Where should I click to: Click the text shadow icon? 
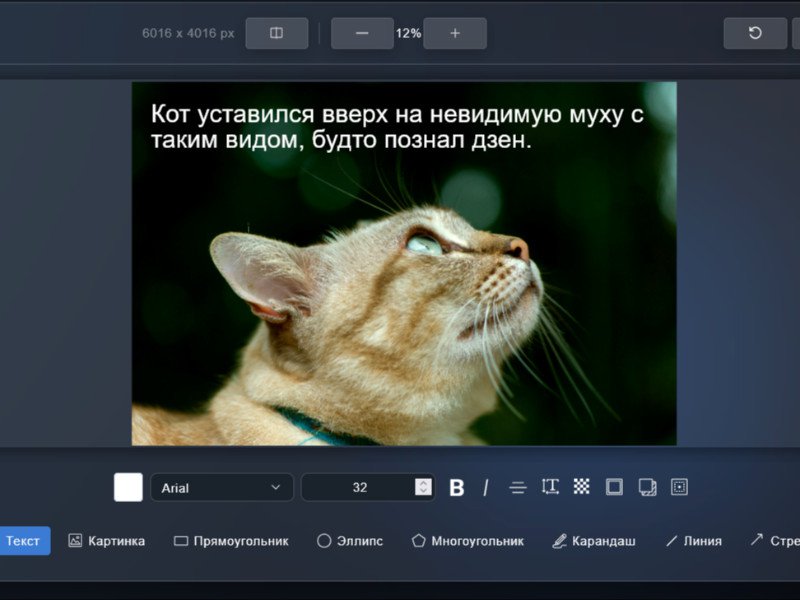pyautogui.click(x=647, y=487)
